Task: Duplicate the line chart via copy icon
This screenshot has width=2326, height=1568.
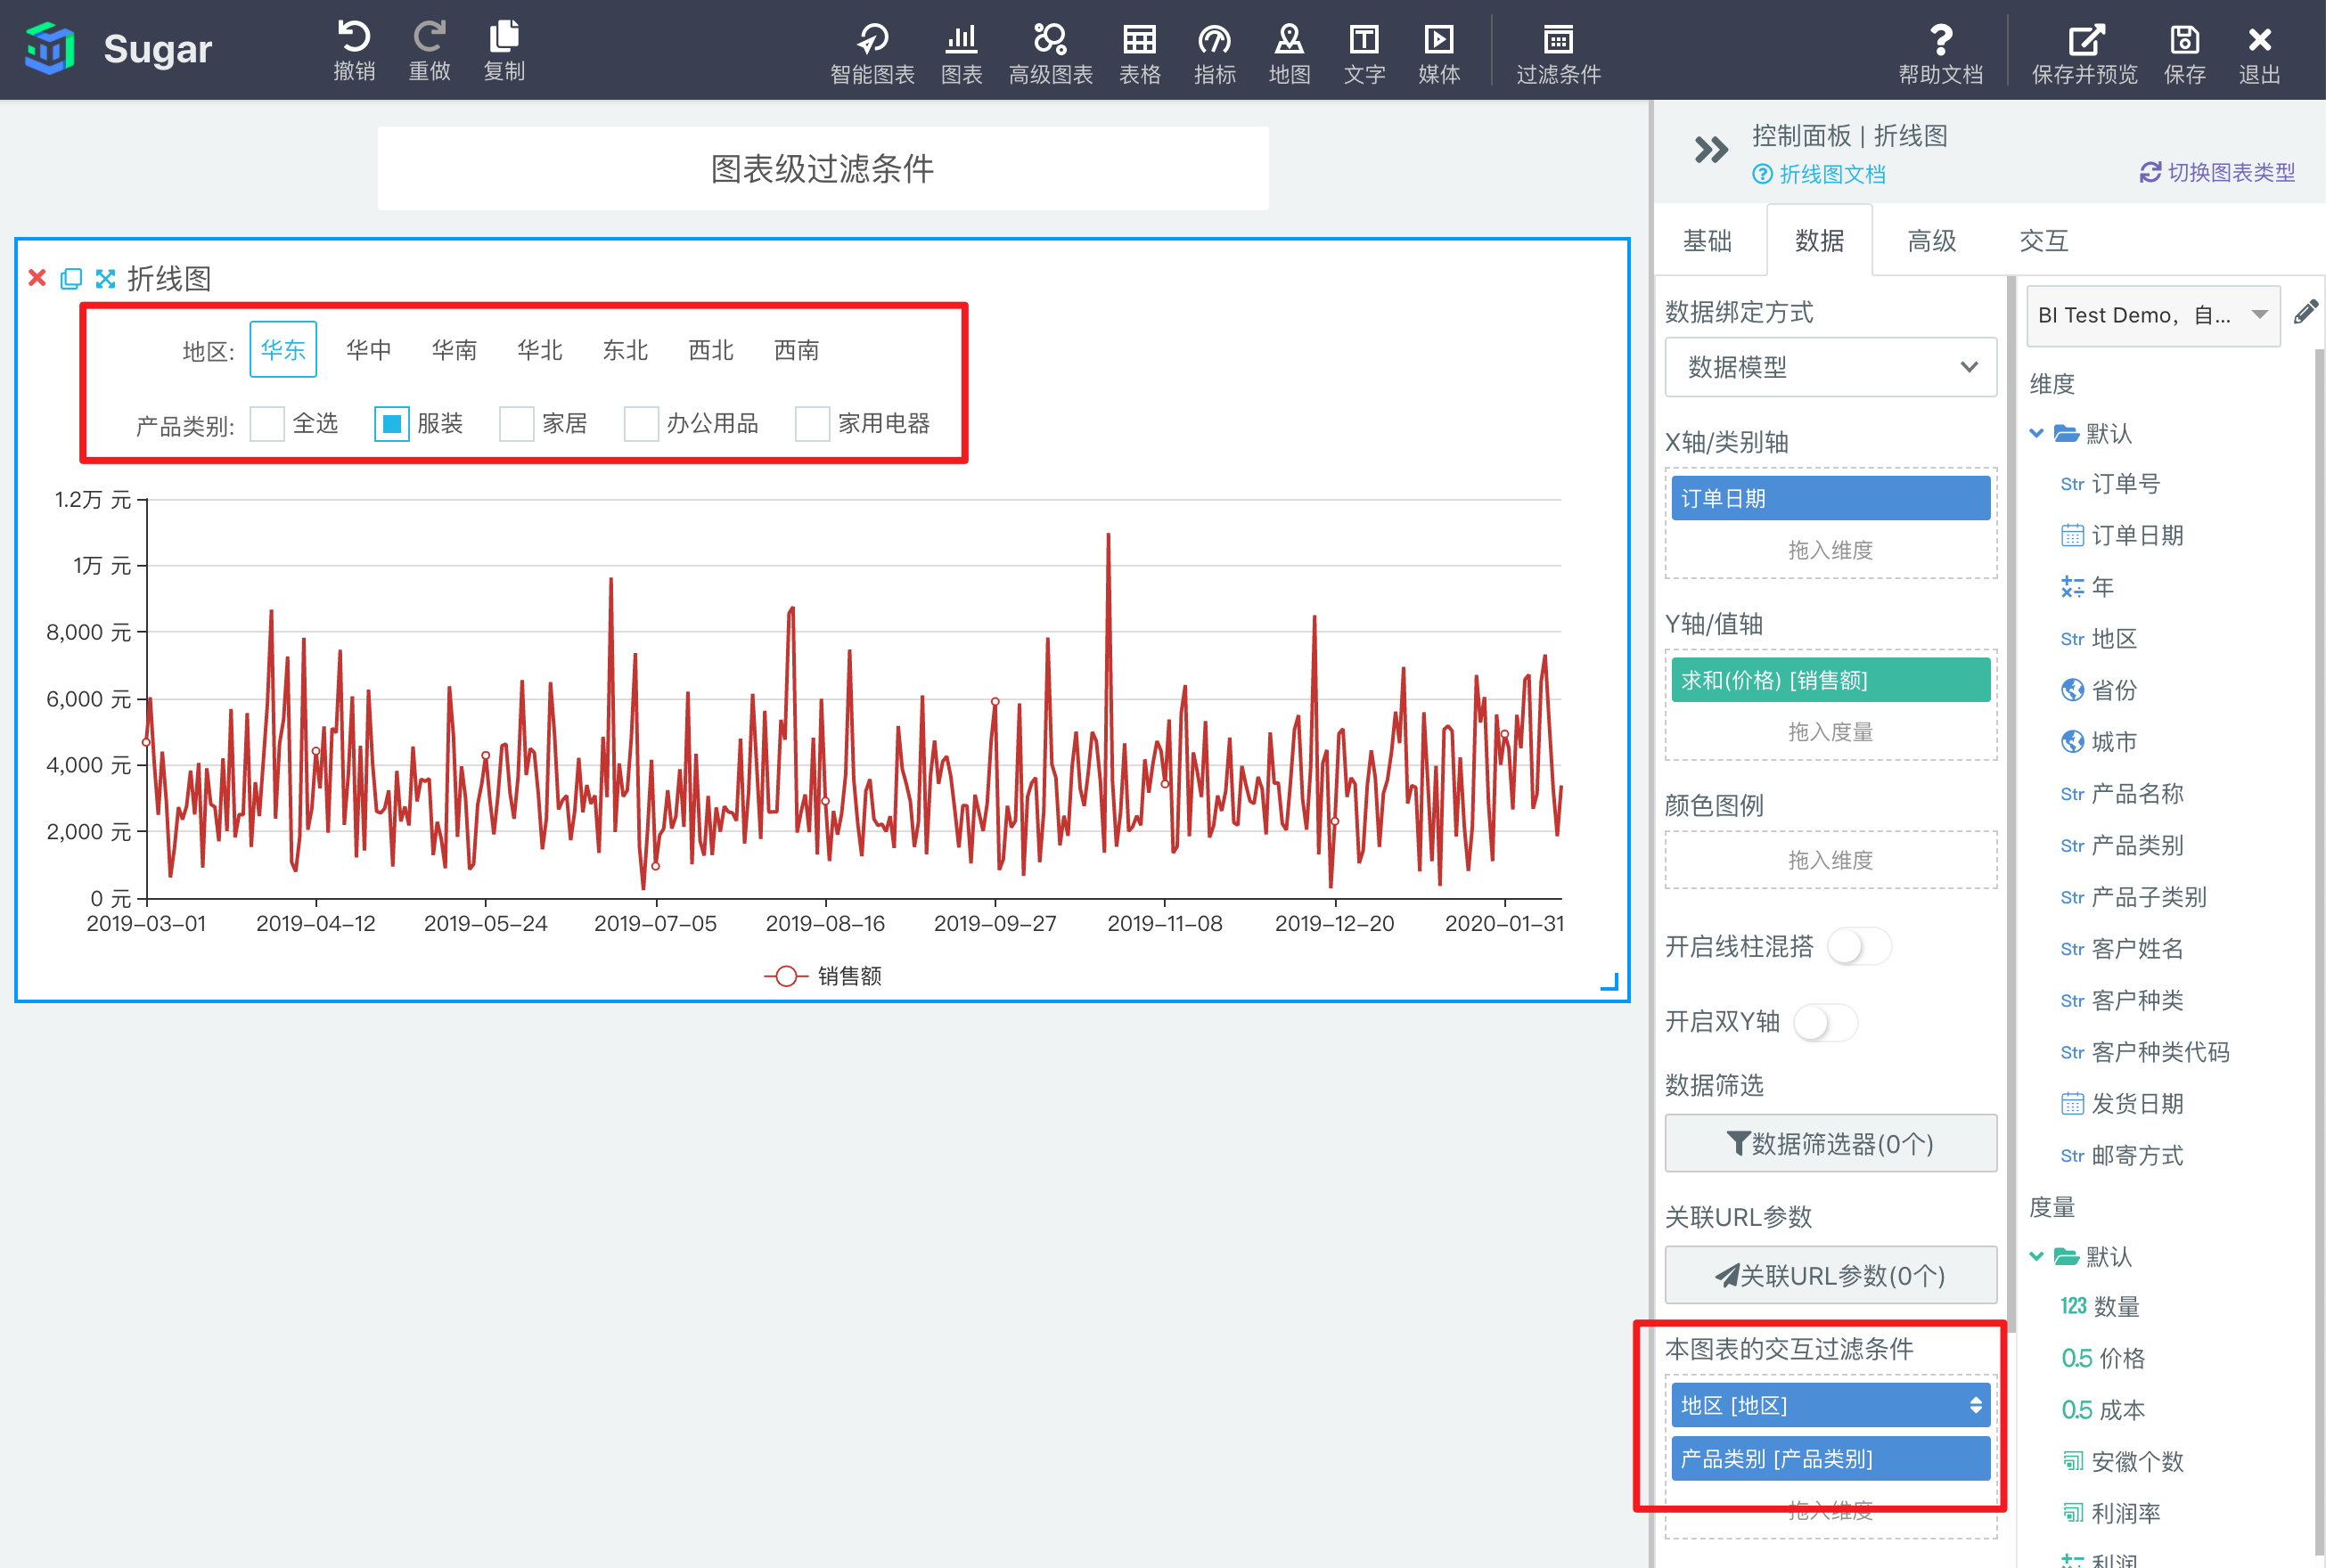Action: tap(71, 278)
